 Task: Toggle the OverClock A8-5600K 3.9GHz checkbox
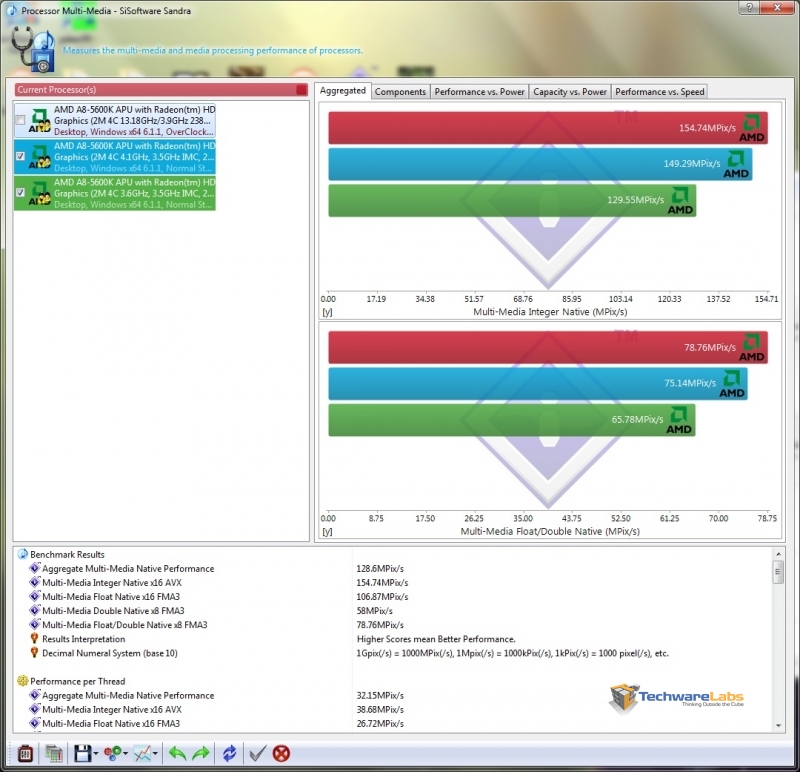point(20,120)
